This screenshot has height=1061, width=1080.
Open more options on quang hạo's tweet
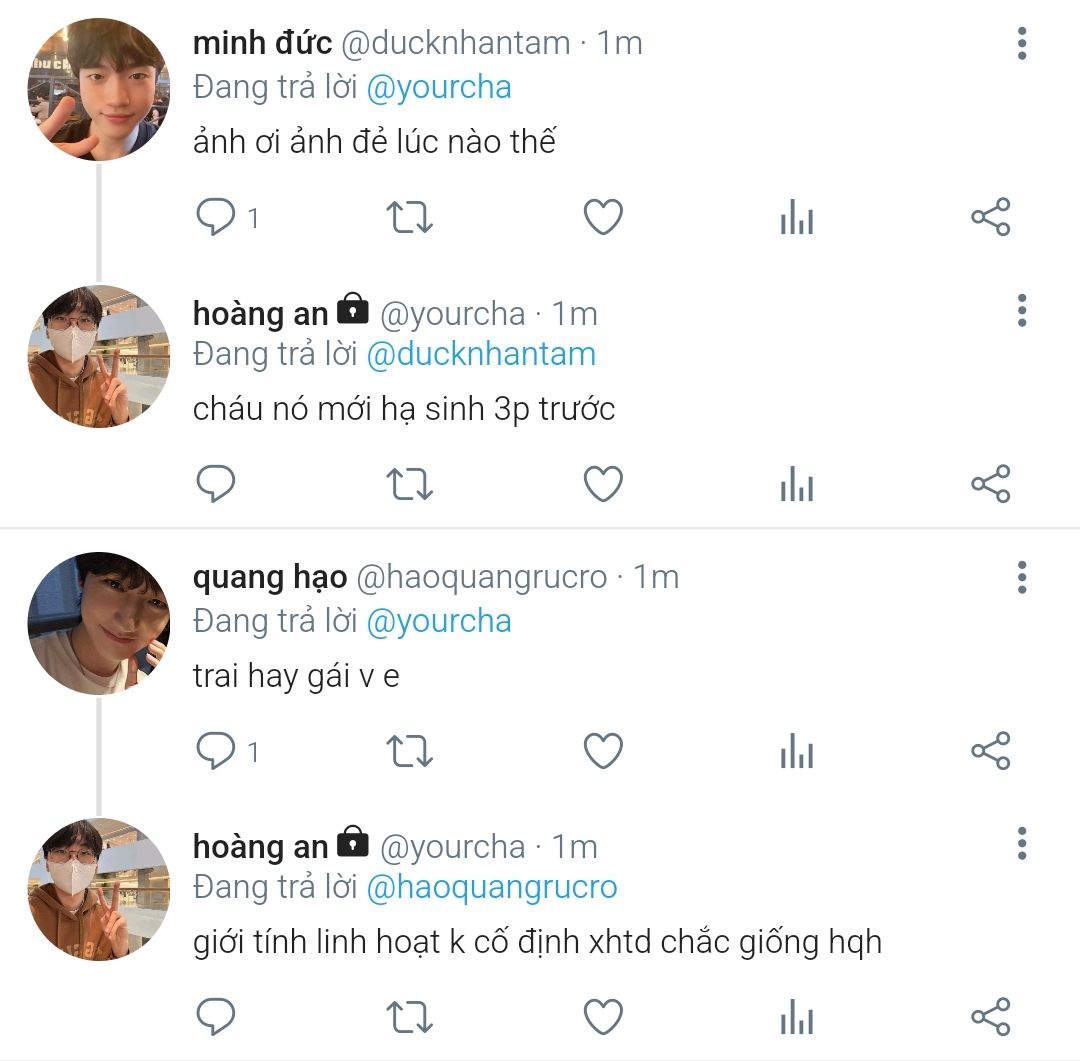click(x=1021, y=578)
